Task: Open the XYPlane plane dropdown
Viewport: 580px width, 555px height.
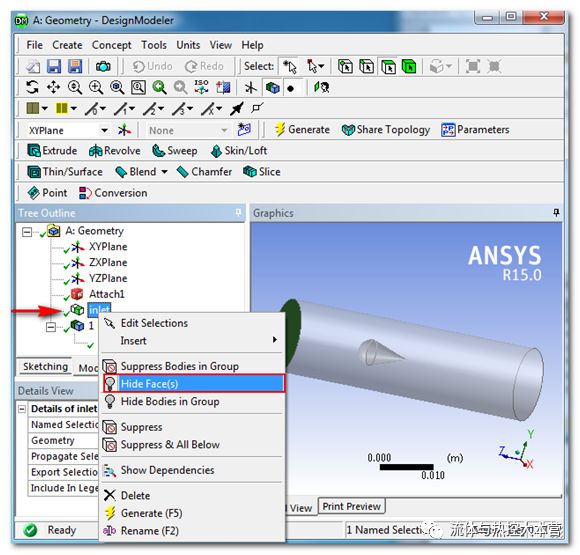Action: [x=105, y=130]
